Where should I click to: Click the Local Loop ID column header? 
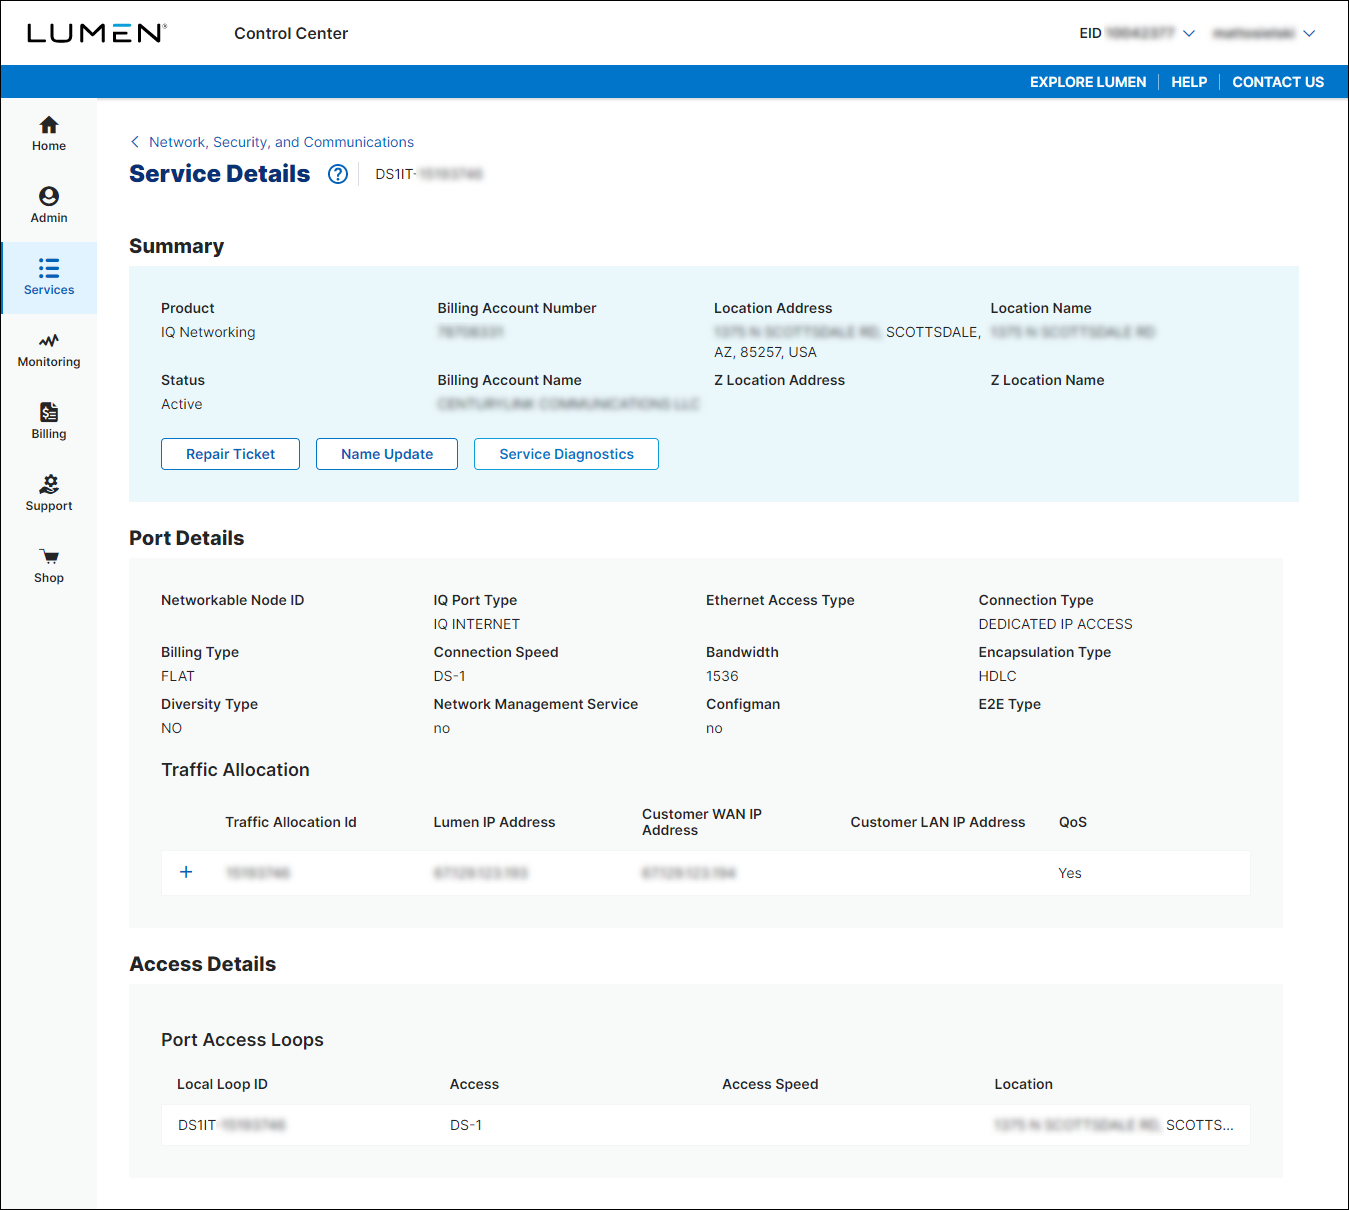(222, 1084)
